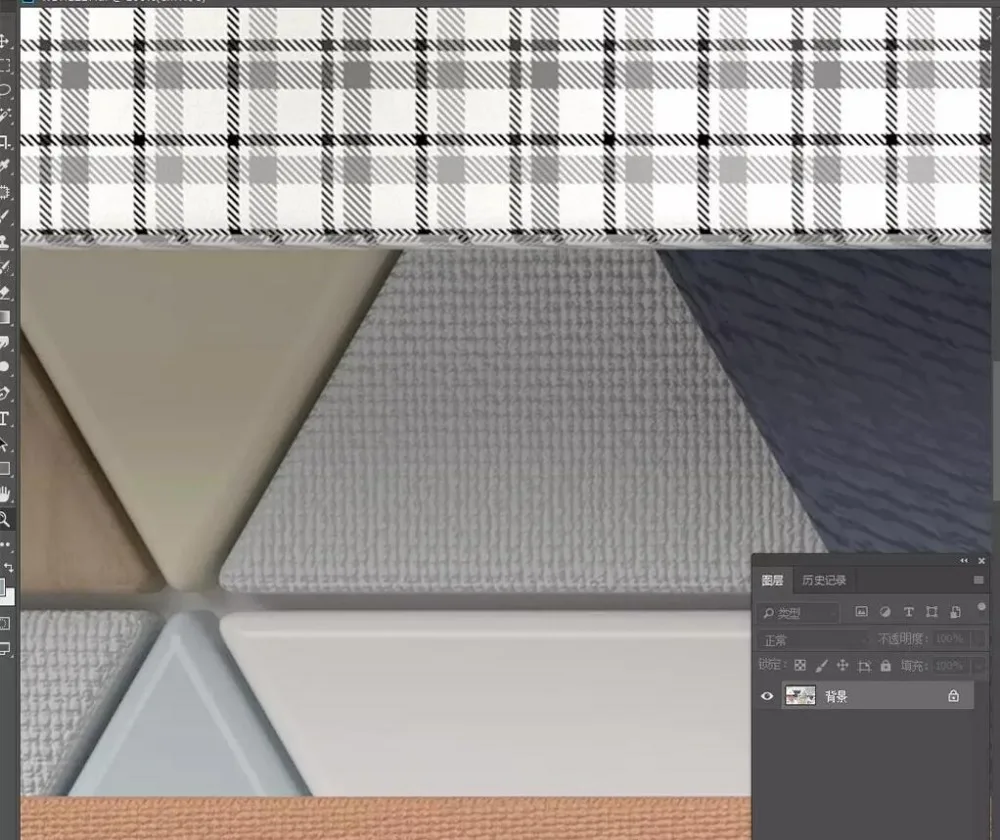Image resolution: width=1000 pixels, height=840 pixels.
Task: Open the Edit Toolbar ellipsis menu
Action: (x=4, y=545)
